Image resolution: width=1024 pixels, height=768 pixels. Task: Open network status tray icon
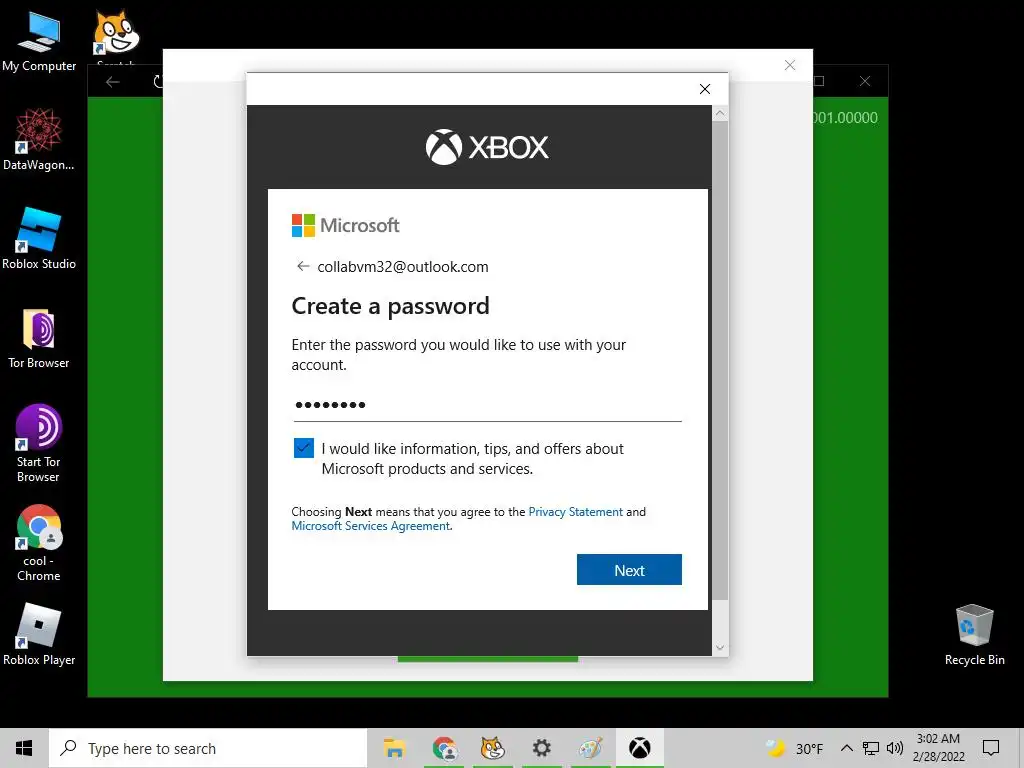pyautogui.click(x=871, y=748)
